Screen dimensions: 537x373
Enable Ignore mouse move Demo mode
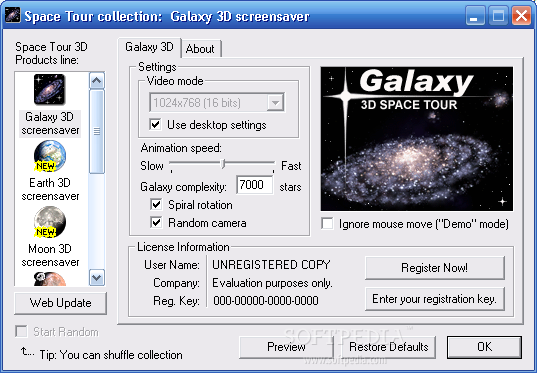point(327,224)
